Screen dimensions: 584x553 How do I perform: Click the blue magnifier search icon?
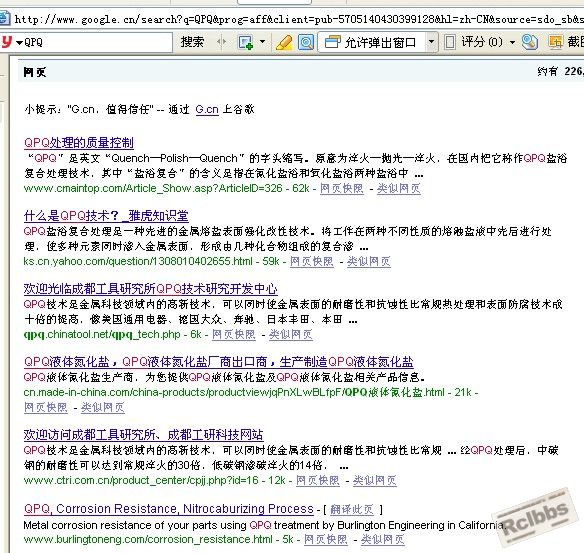point(305,42)
